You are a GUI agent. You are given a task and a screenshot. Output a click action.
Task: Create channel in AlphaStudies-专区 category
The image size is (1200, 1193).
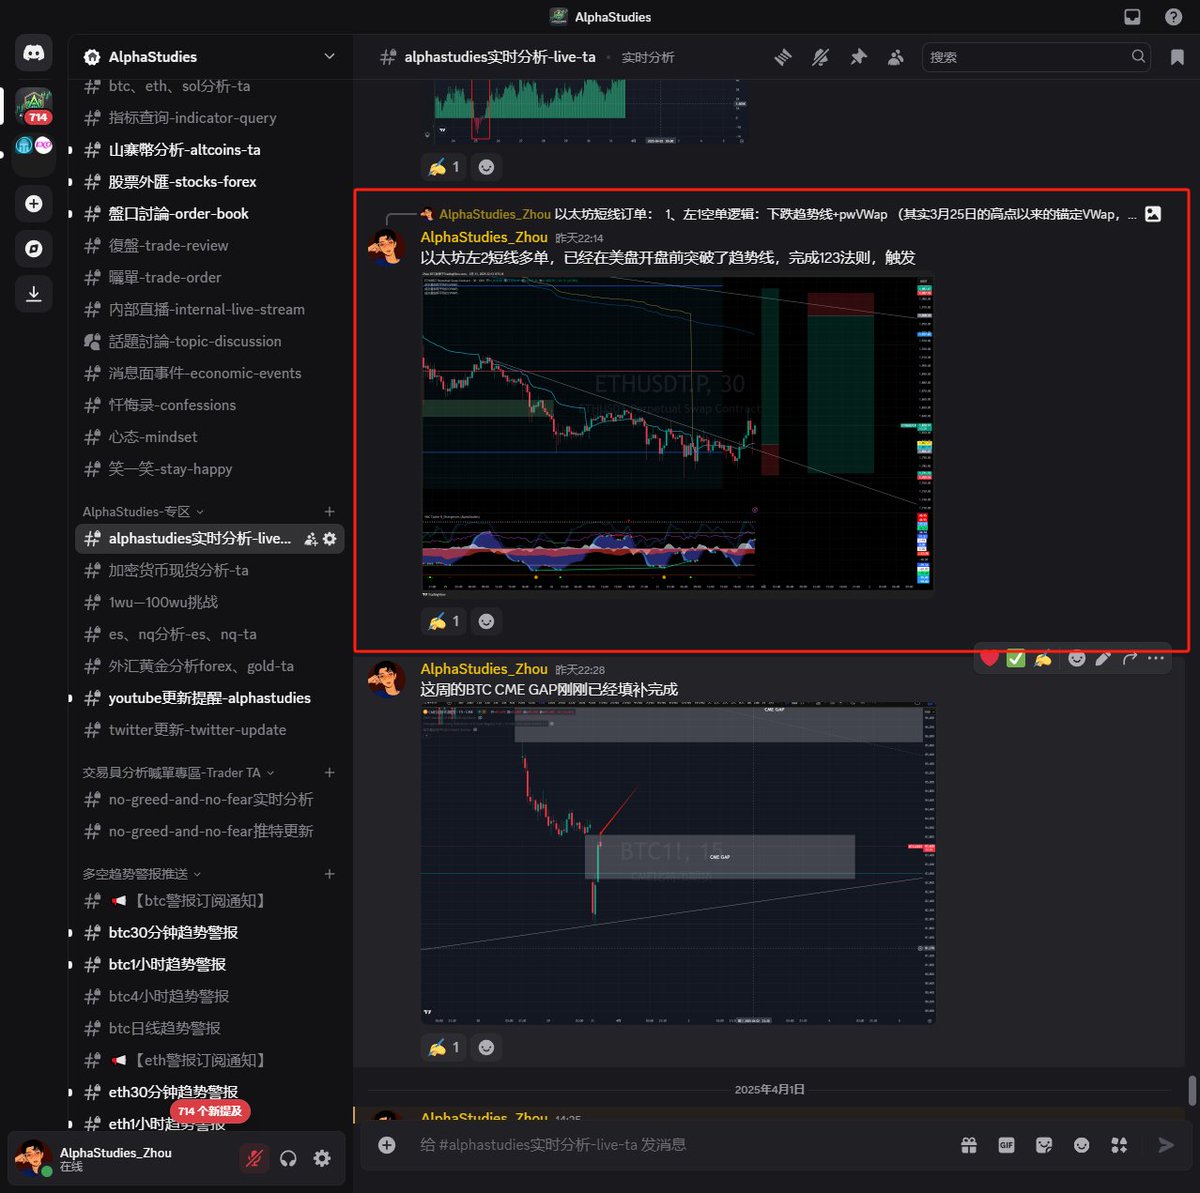tap(329, 511)
